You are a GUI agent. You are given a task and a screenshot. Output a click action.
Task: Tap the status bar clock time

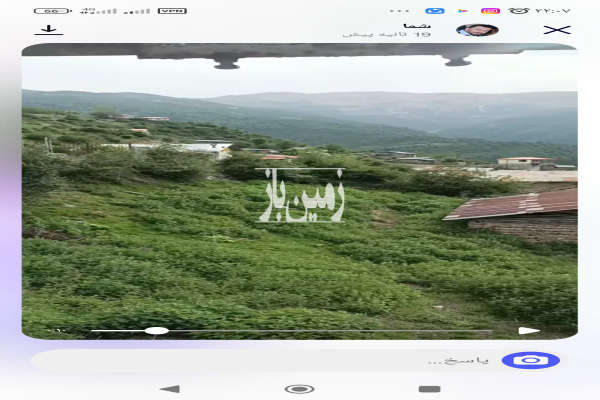coord(553,10)
